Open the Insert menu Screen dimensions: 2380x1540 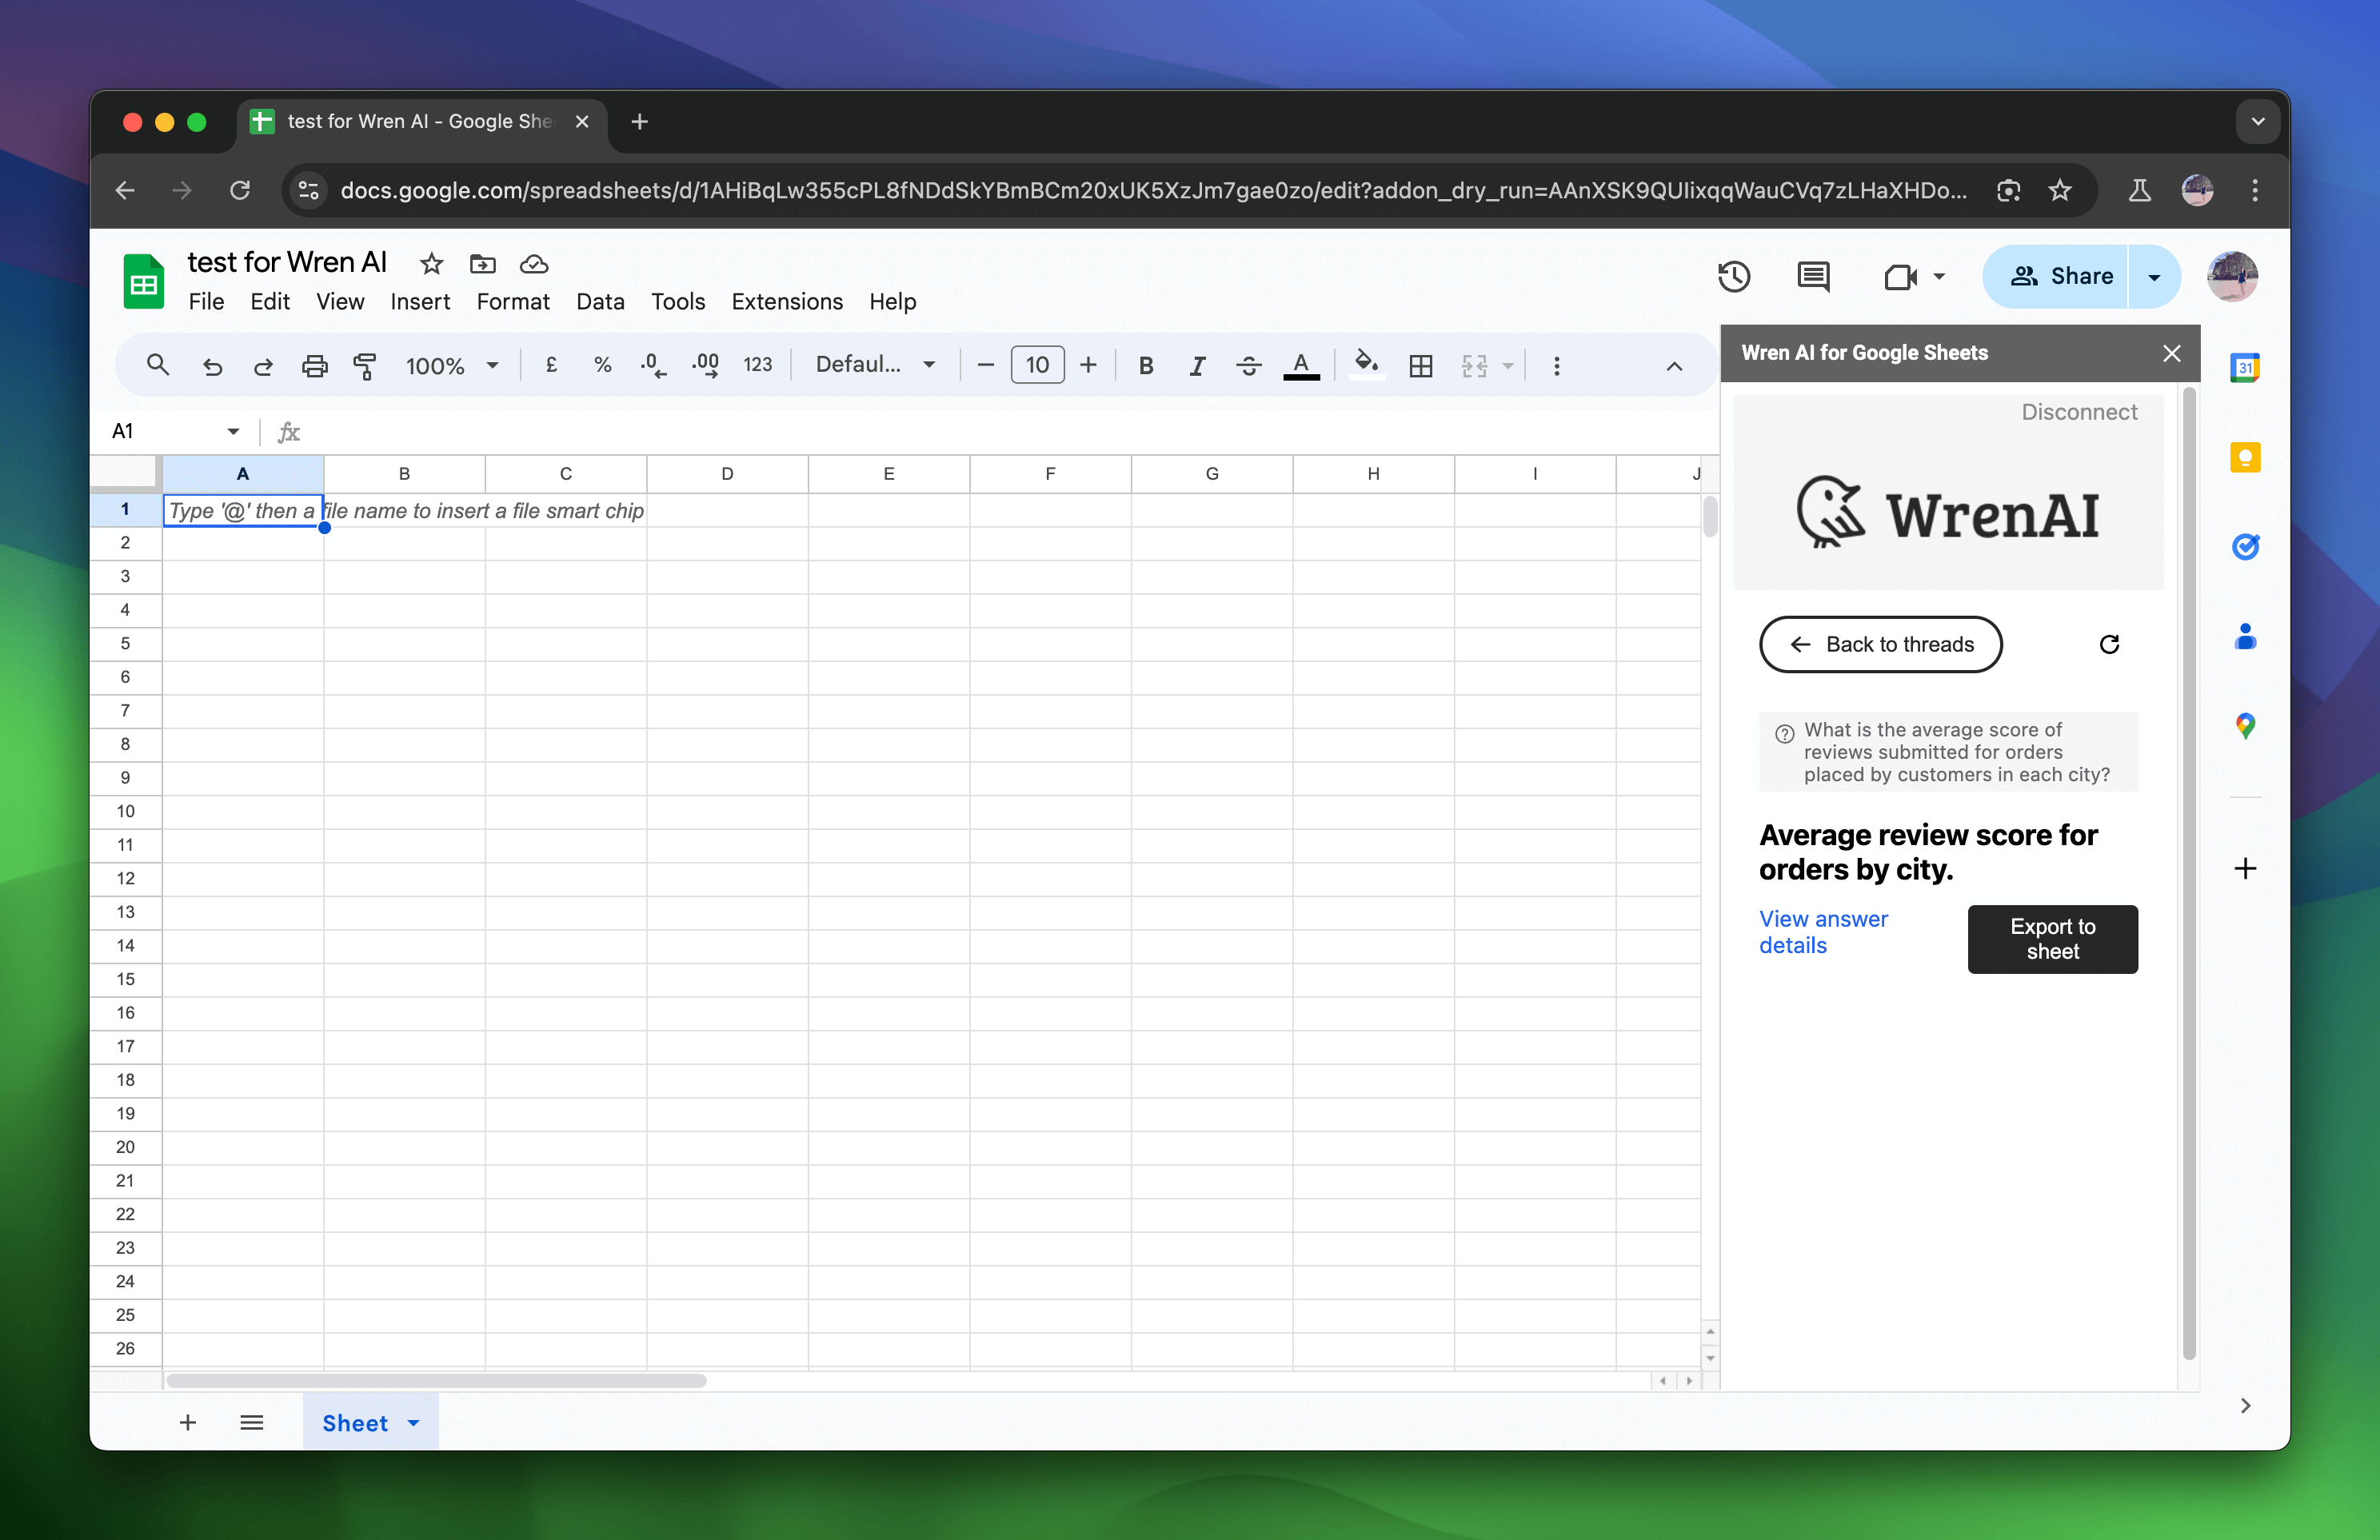pos(420,301)
